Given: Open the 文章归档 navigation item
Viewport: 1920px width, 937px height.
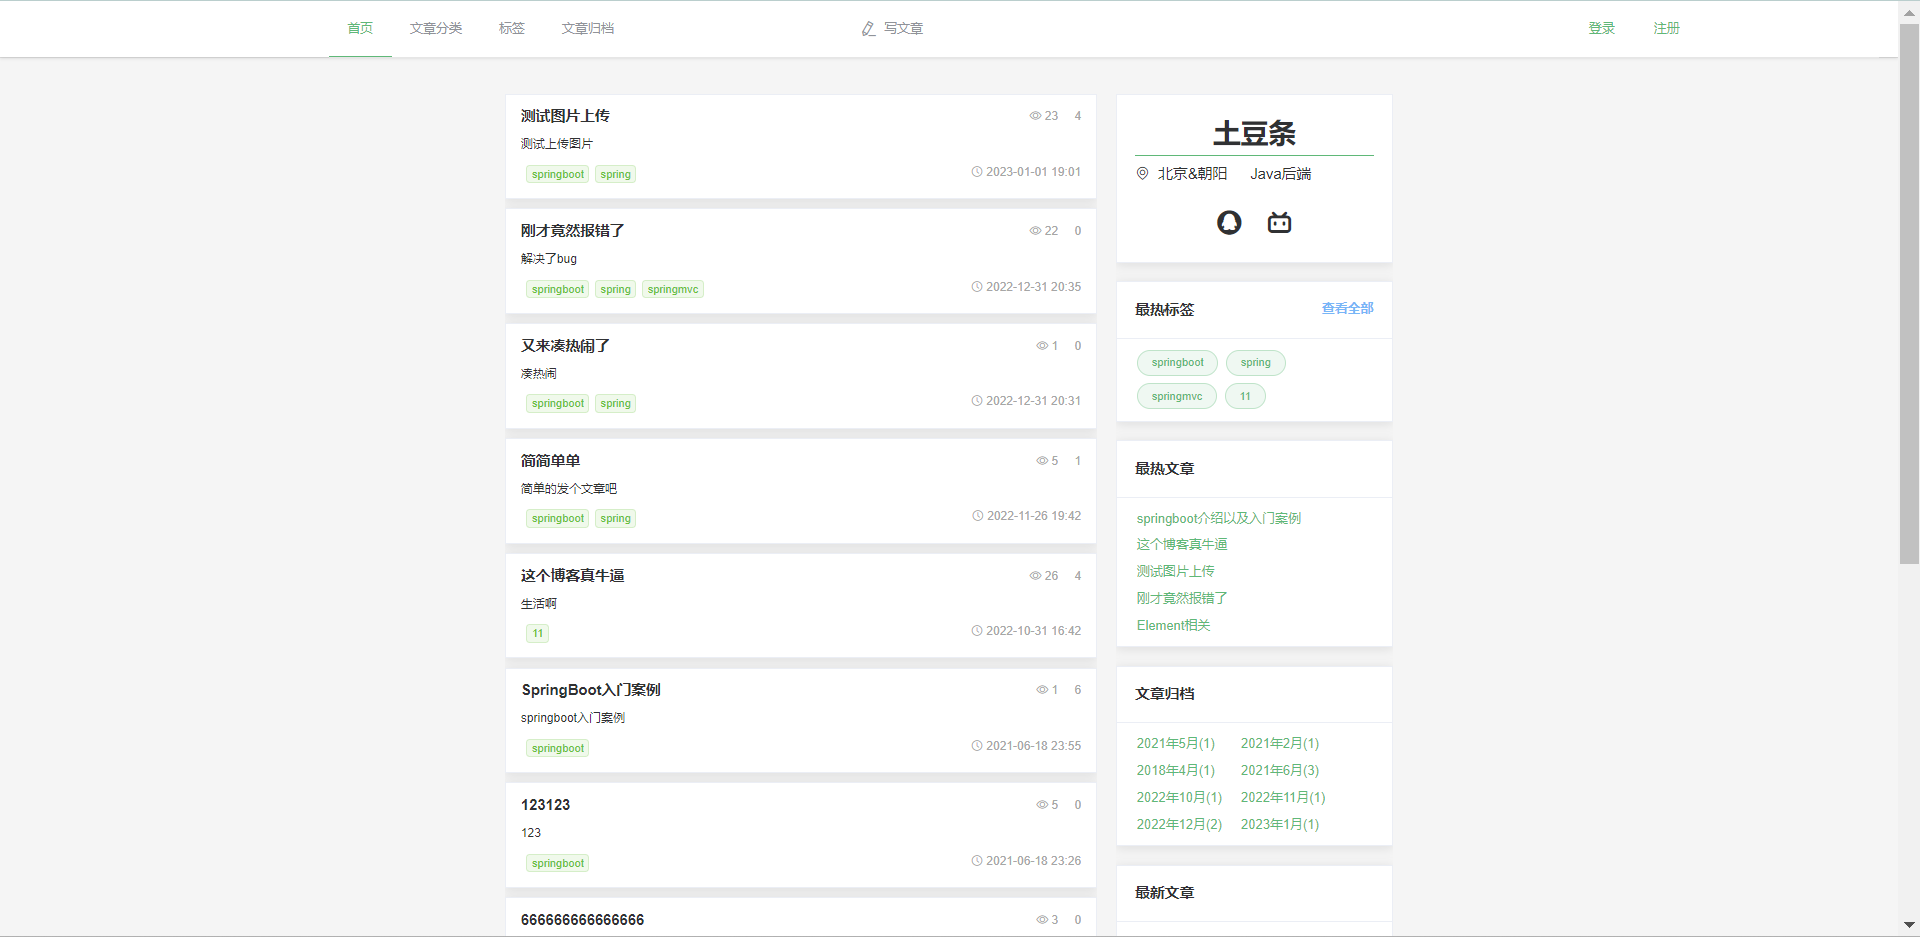Looking at the screenshot, I should pos(588,29).
